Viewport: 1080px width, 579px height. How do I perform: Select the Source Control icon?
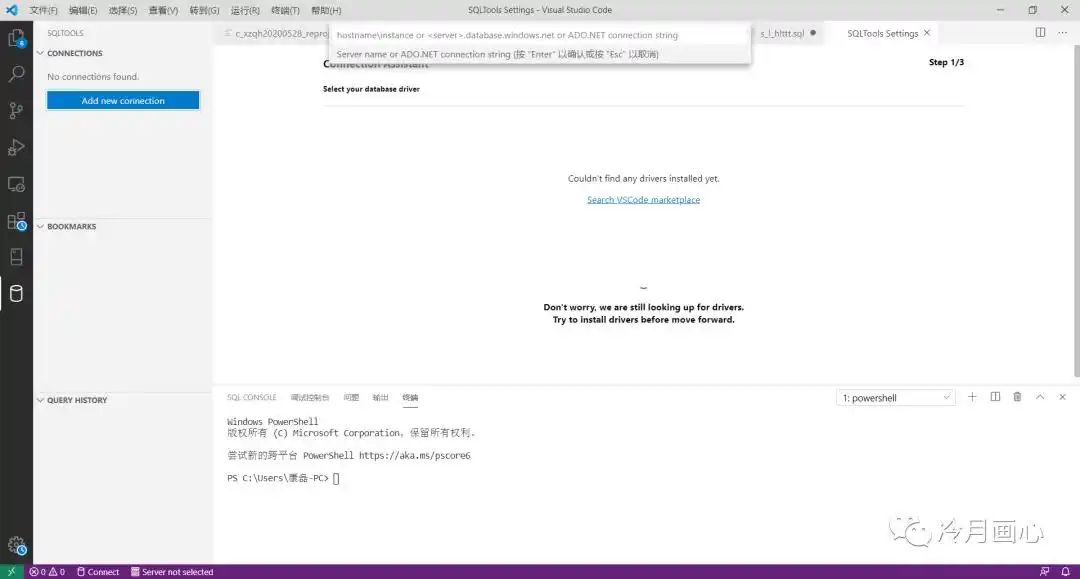[14, 110]
